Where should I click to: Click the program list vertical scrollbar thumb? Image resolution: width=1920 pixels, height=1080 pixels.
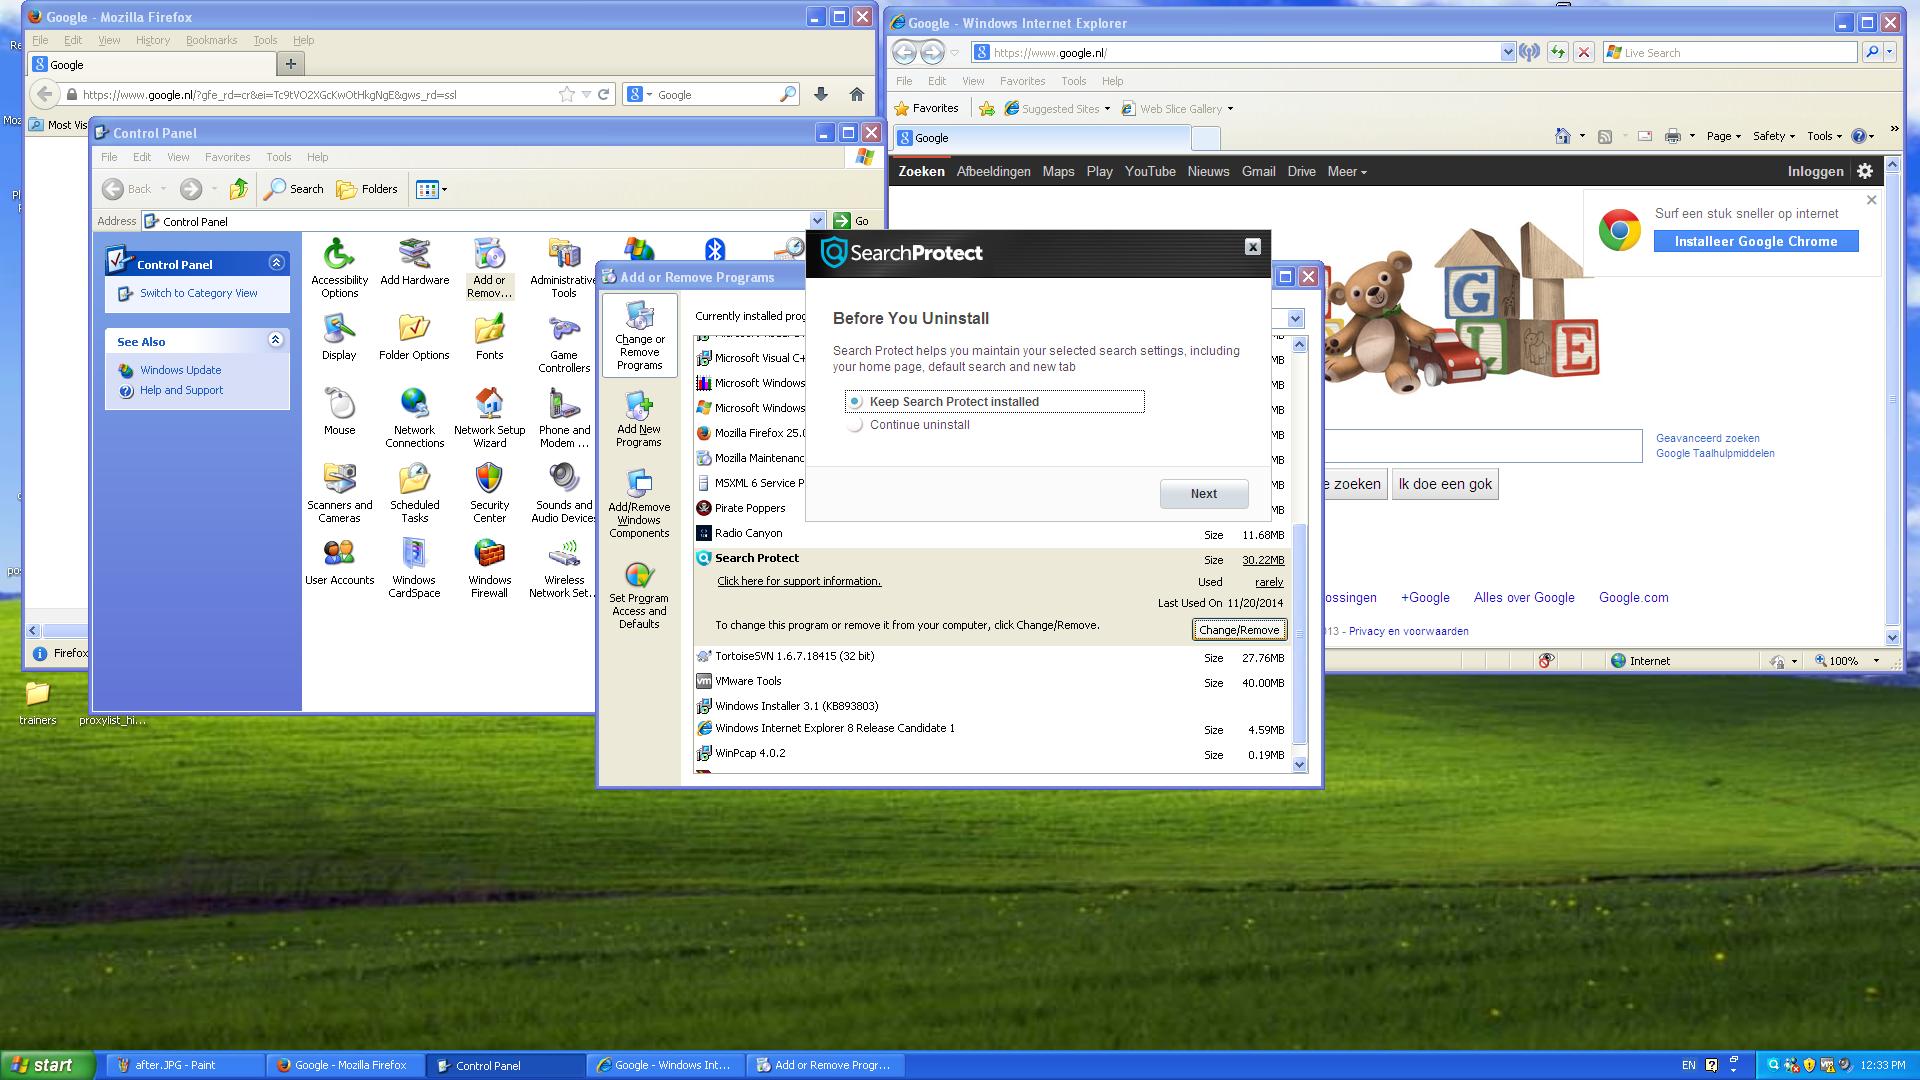1299,635
